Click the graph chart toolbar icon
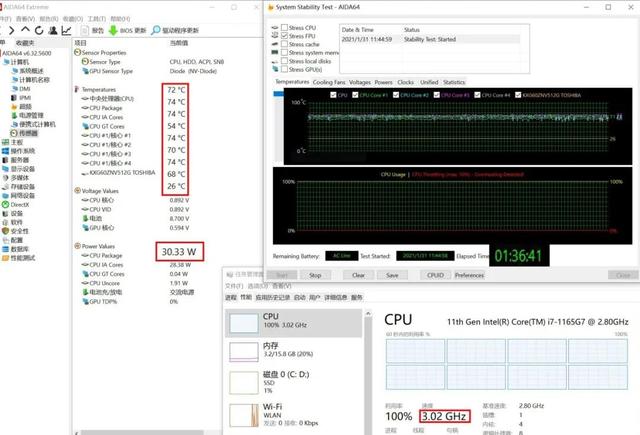The image size is (640, 435). [x=68, y=31]
